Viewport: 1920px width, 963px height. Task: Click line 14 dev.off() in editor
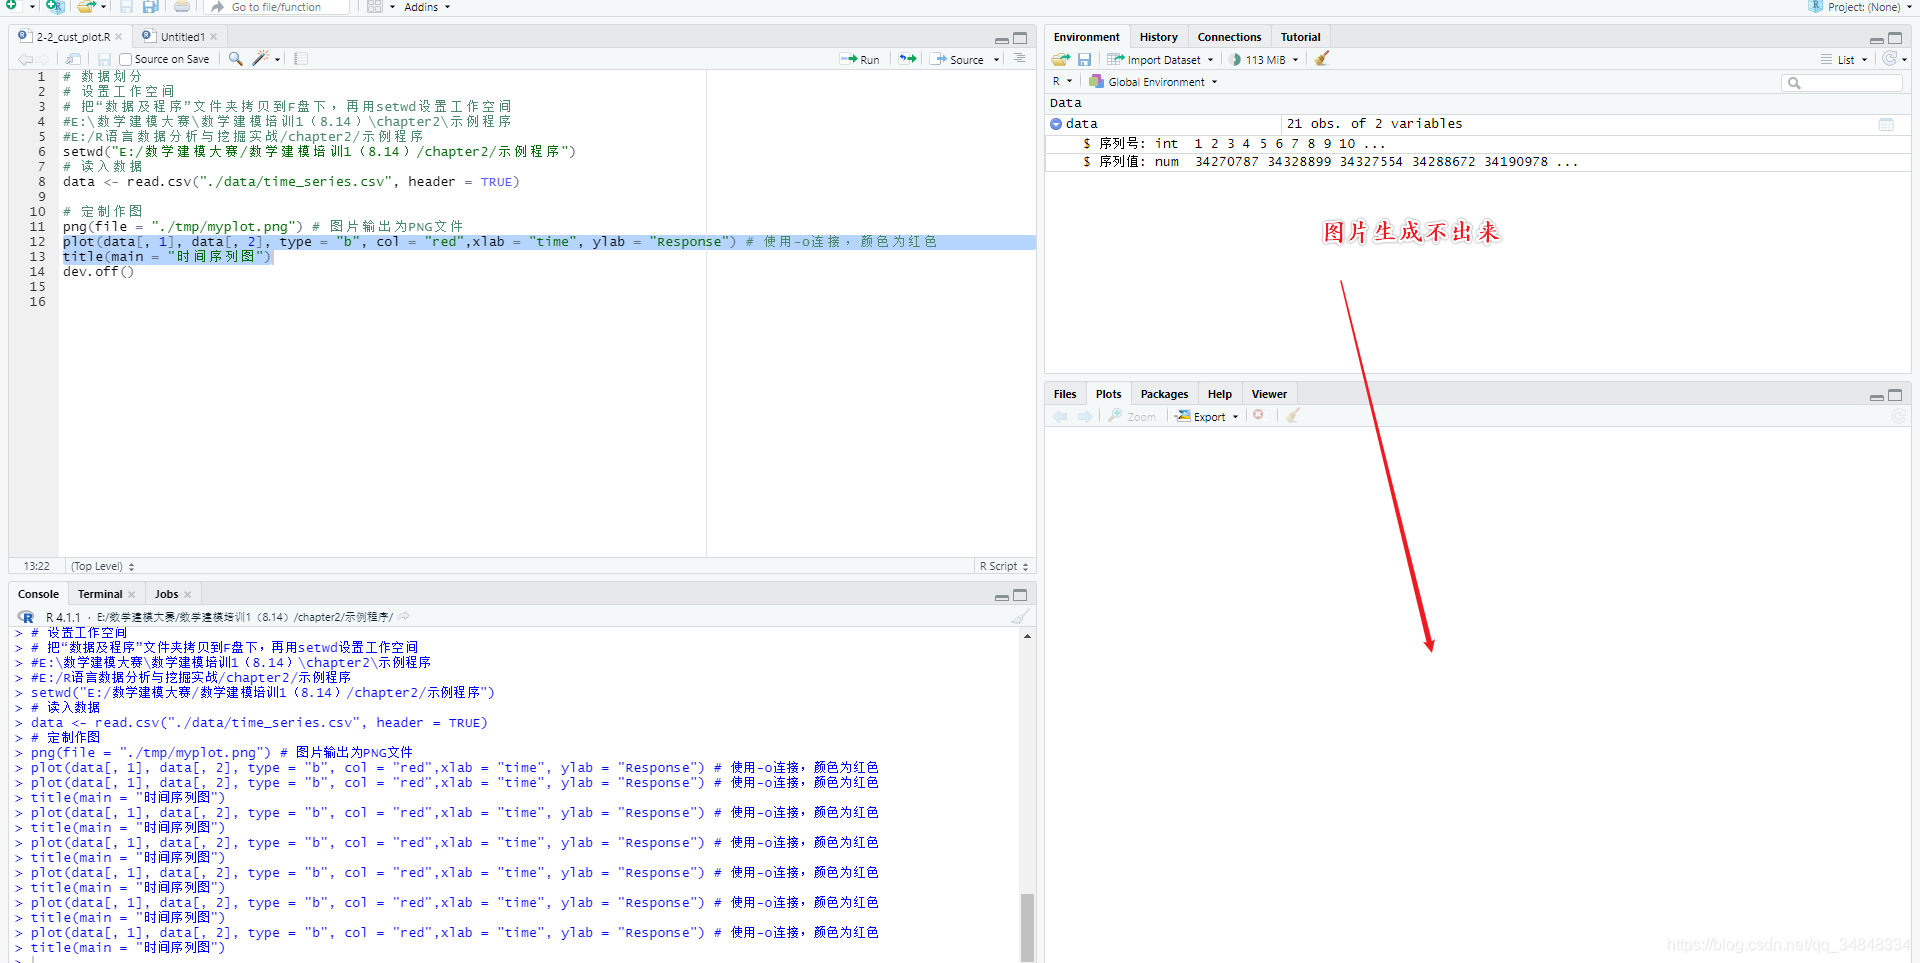[x=98, y=272]
